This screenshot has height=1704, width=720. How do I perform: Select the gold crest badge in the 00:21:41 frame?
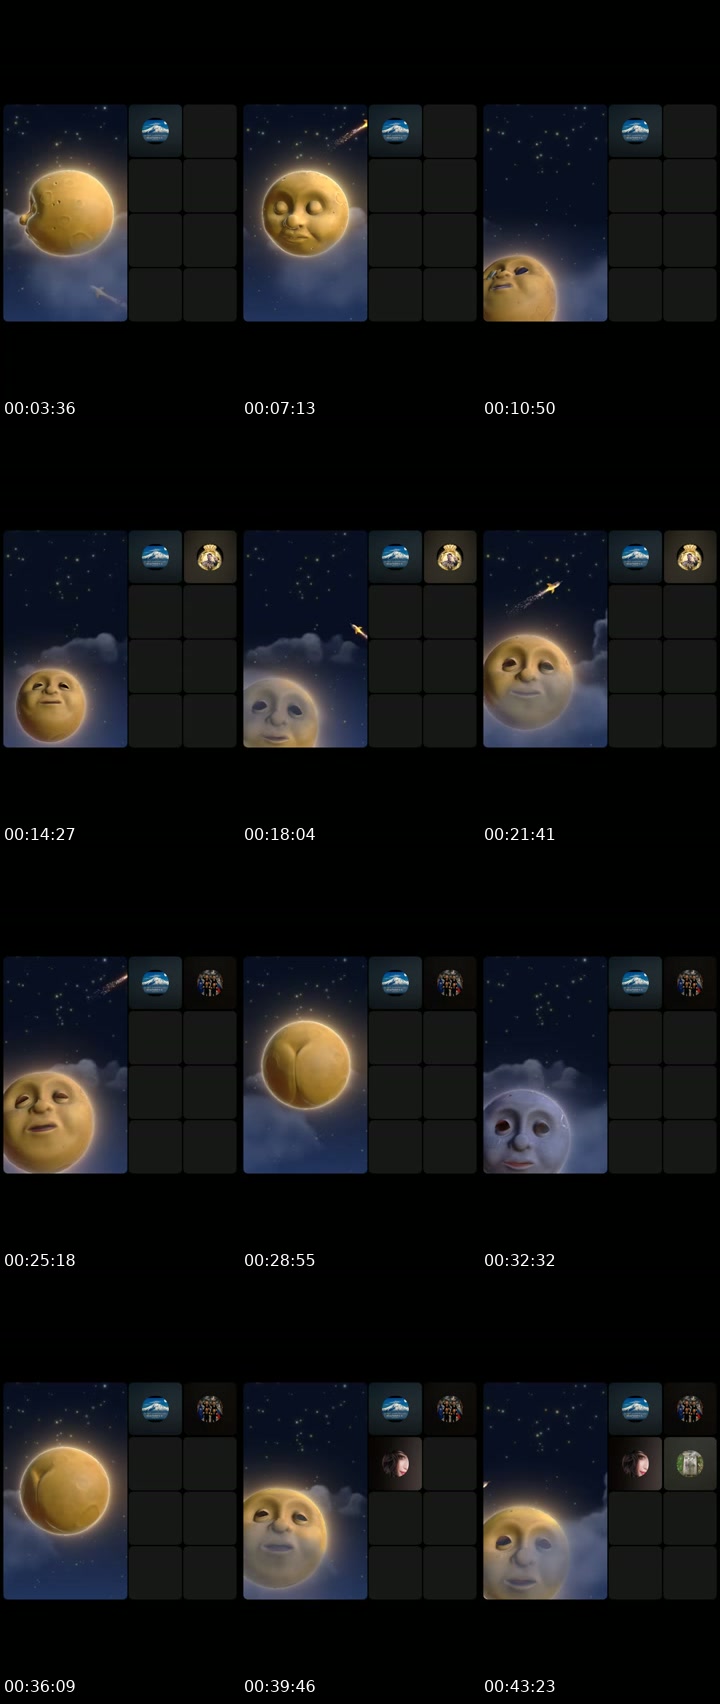pos(690,557)
